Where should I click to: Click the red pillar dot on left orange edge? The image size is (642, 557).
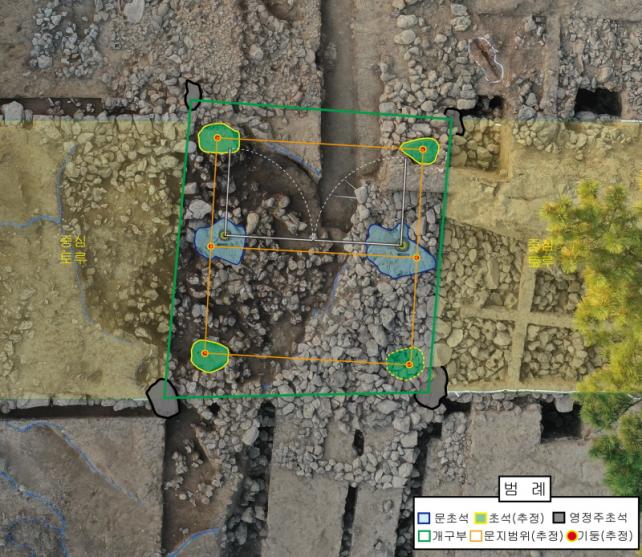click(211, 246)
